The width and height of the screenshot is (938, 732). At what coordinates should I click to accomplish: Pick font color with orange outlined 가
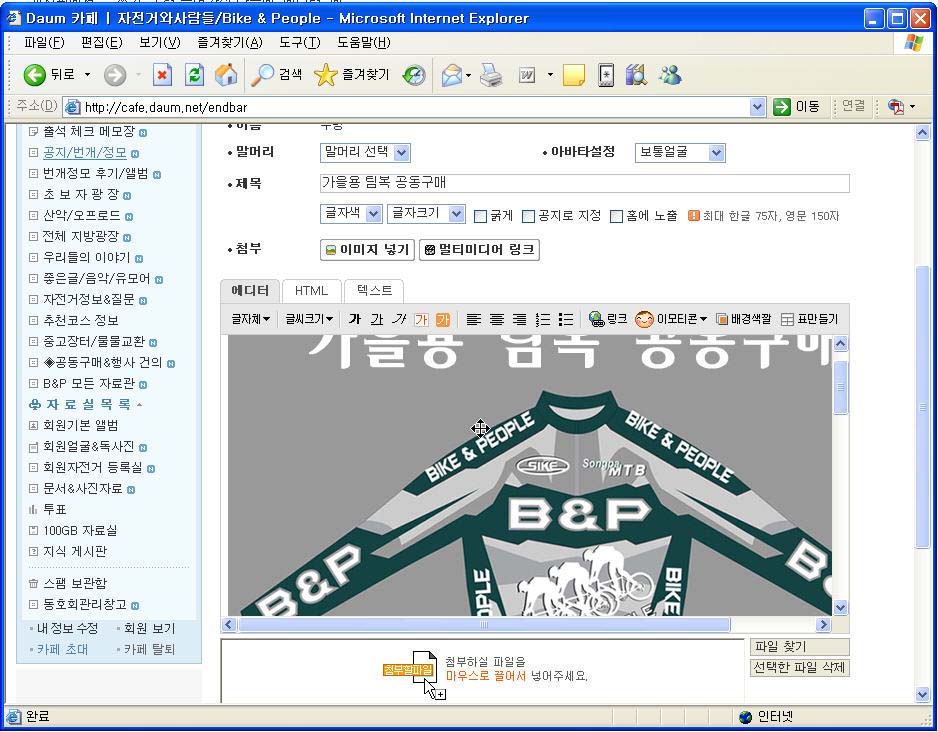421,319
